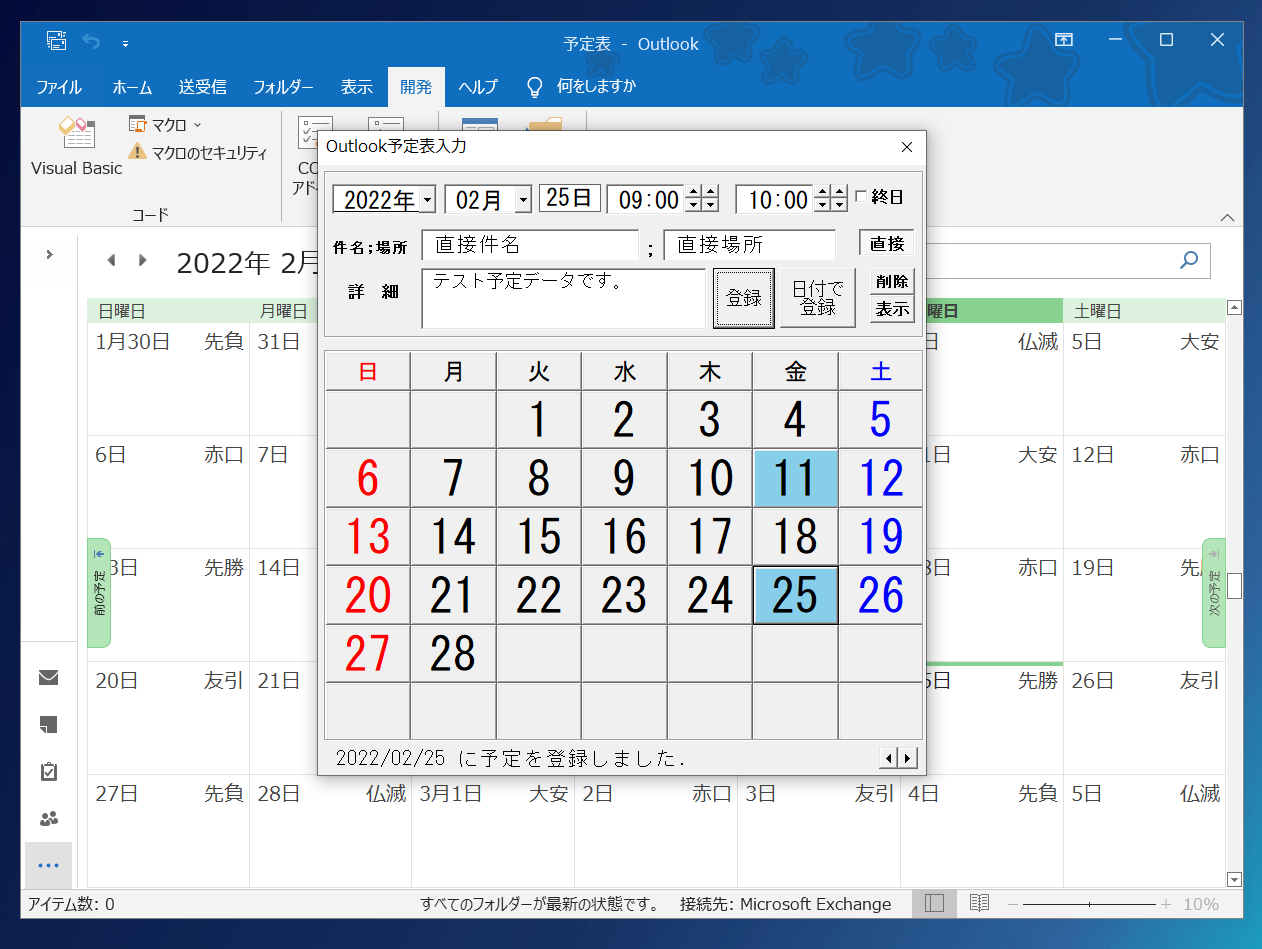Switch to Mail from the navigation bar
The image size is (1262, 949).
pyautogui.click(x=48, y=678)
